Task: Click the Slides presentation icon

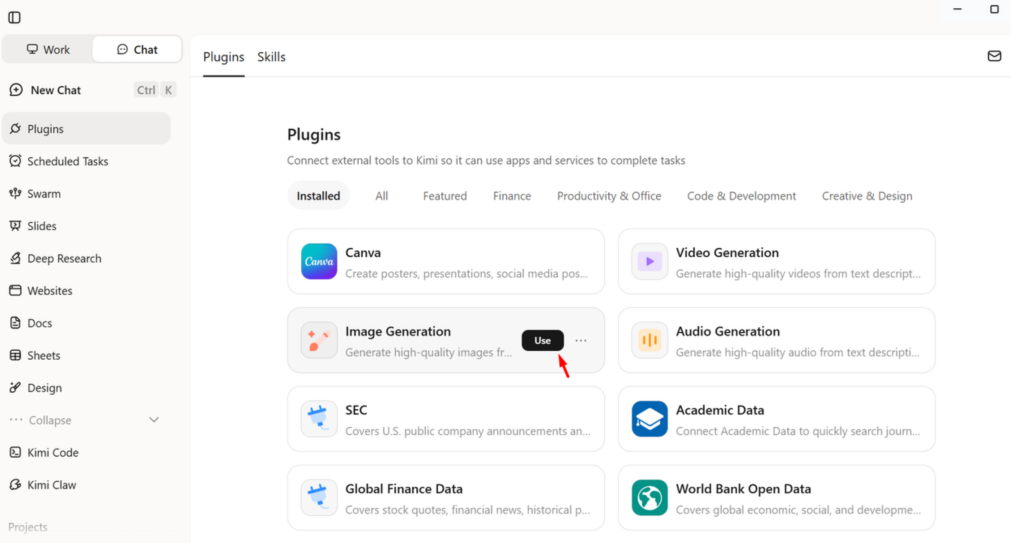Action: [15, 225]
